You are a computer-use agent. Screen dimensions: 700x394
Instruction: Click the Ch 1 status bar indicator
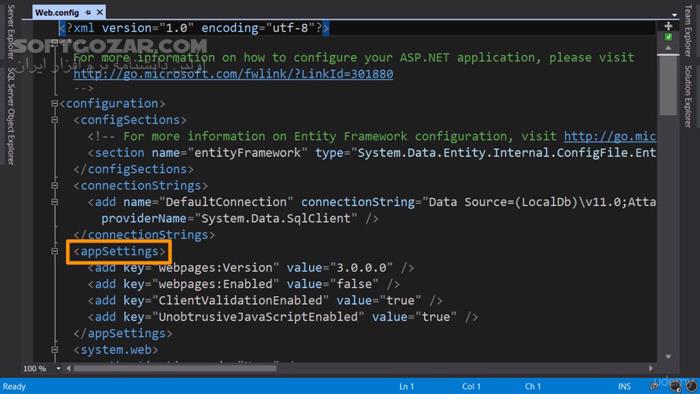click(533, 386)
